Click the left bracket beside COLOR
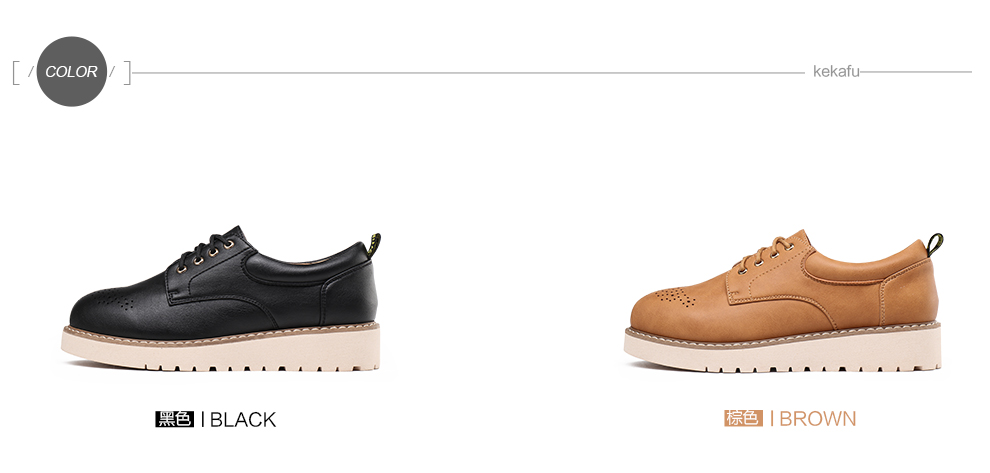 pyautogui.click(x=15, y=72)
